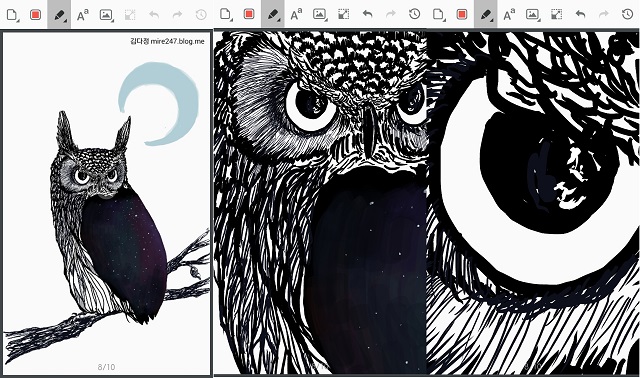Choose selection tool in right owl-eye panel
Image resolution: width=640 pixels, height=378 pixels.
[x=557, y=15]
